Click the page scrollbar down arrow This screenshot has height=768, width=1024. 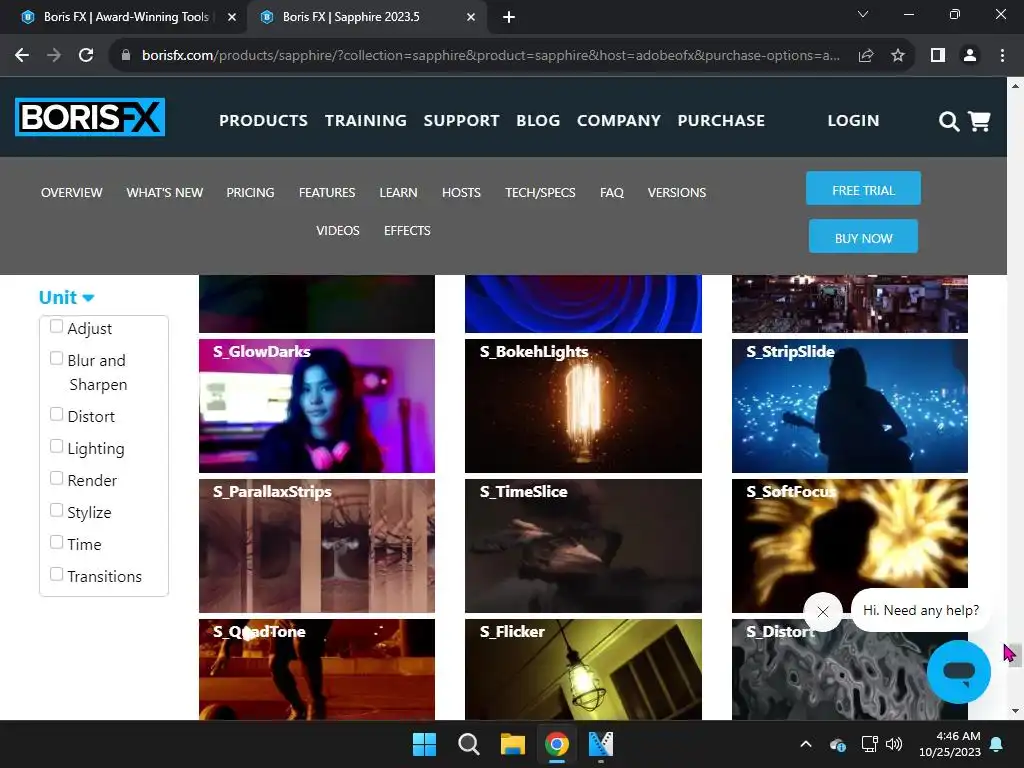pyautogui.click(x=1015, y=711)
